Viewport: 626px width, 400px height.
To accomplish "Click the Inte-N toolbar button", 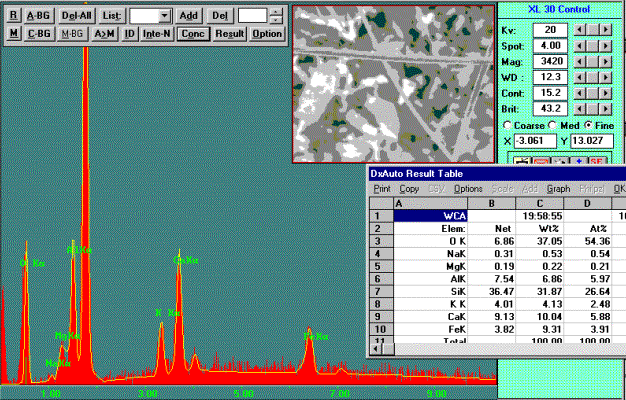I will [x=158, y=33].
